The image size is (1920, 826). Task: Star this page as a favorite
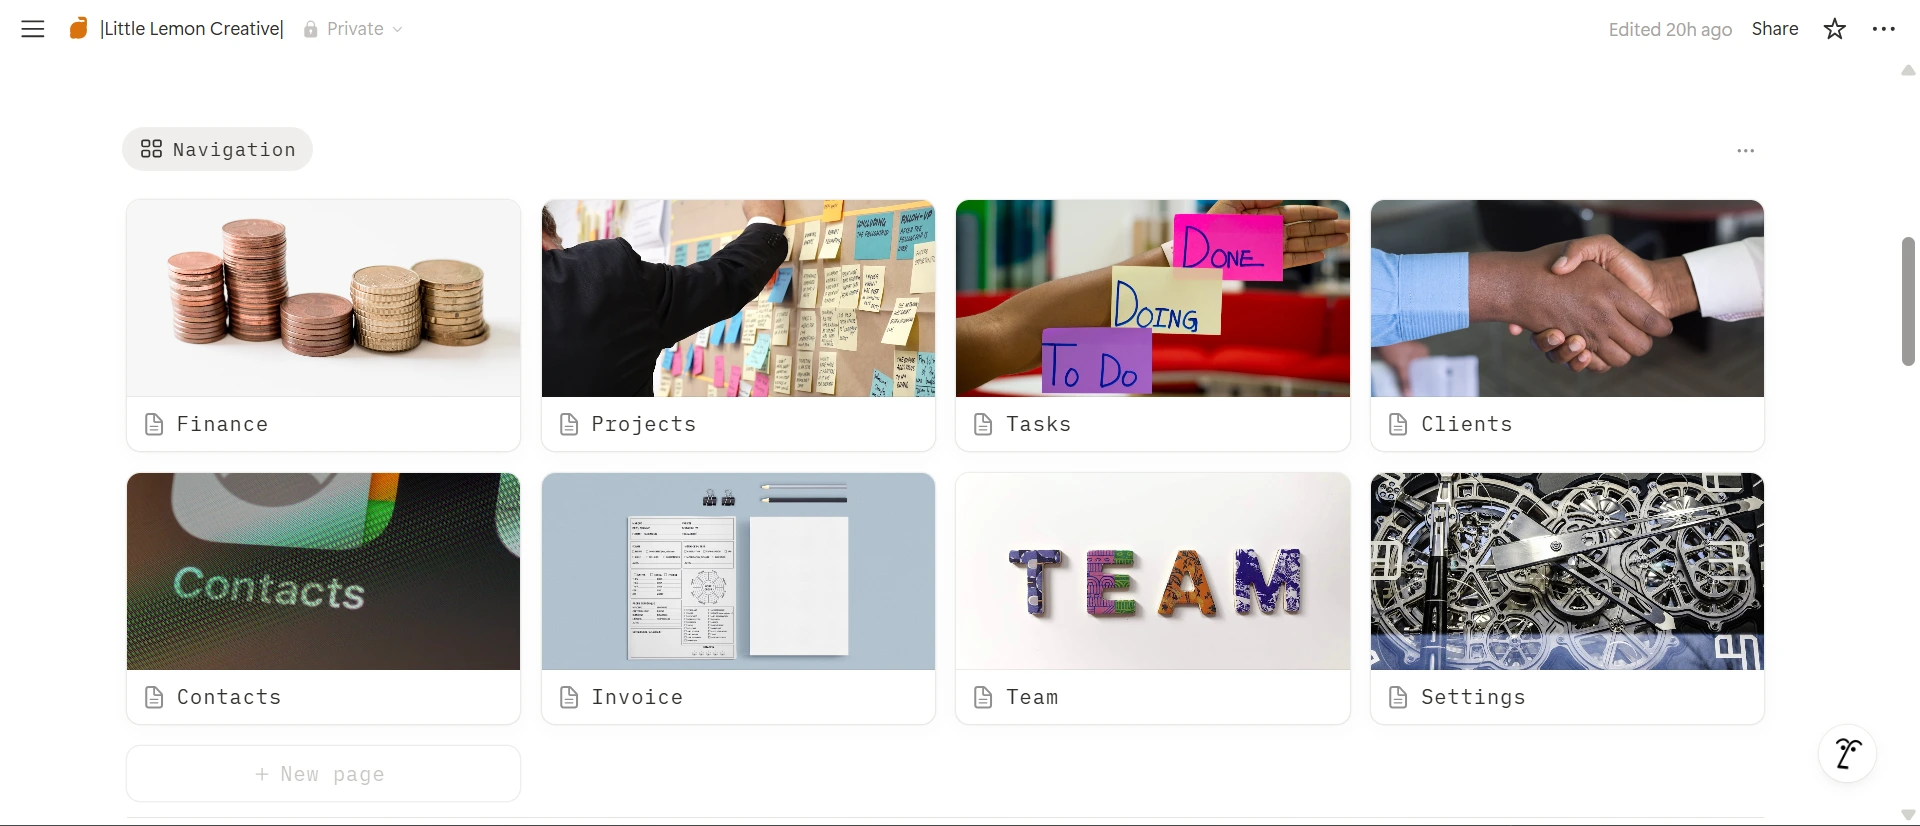click(x=1834, y=29)
